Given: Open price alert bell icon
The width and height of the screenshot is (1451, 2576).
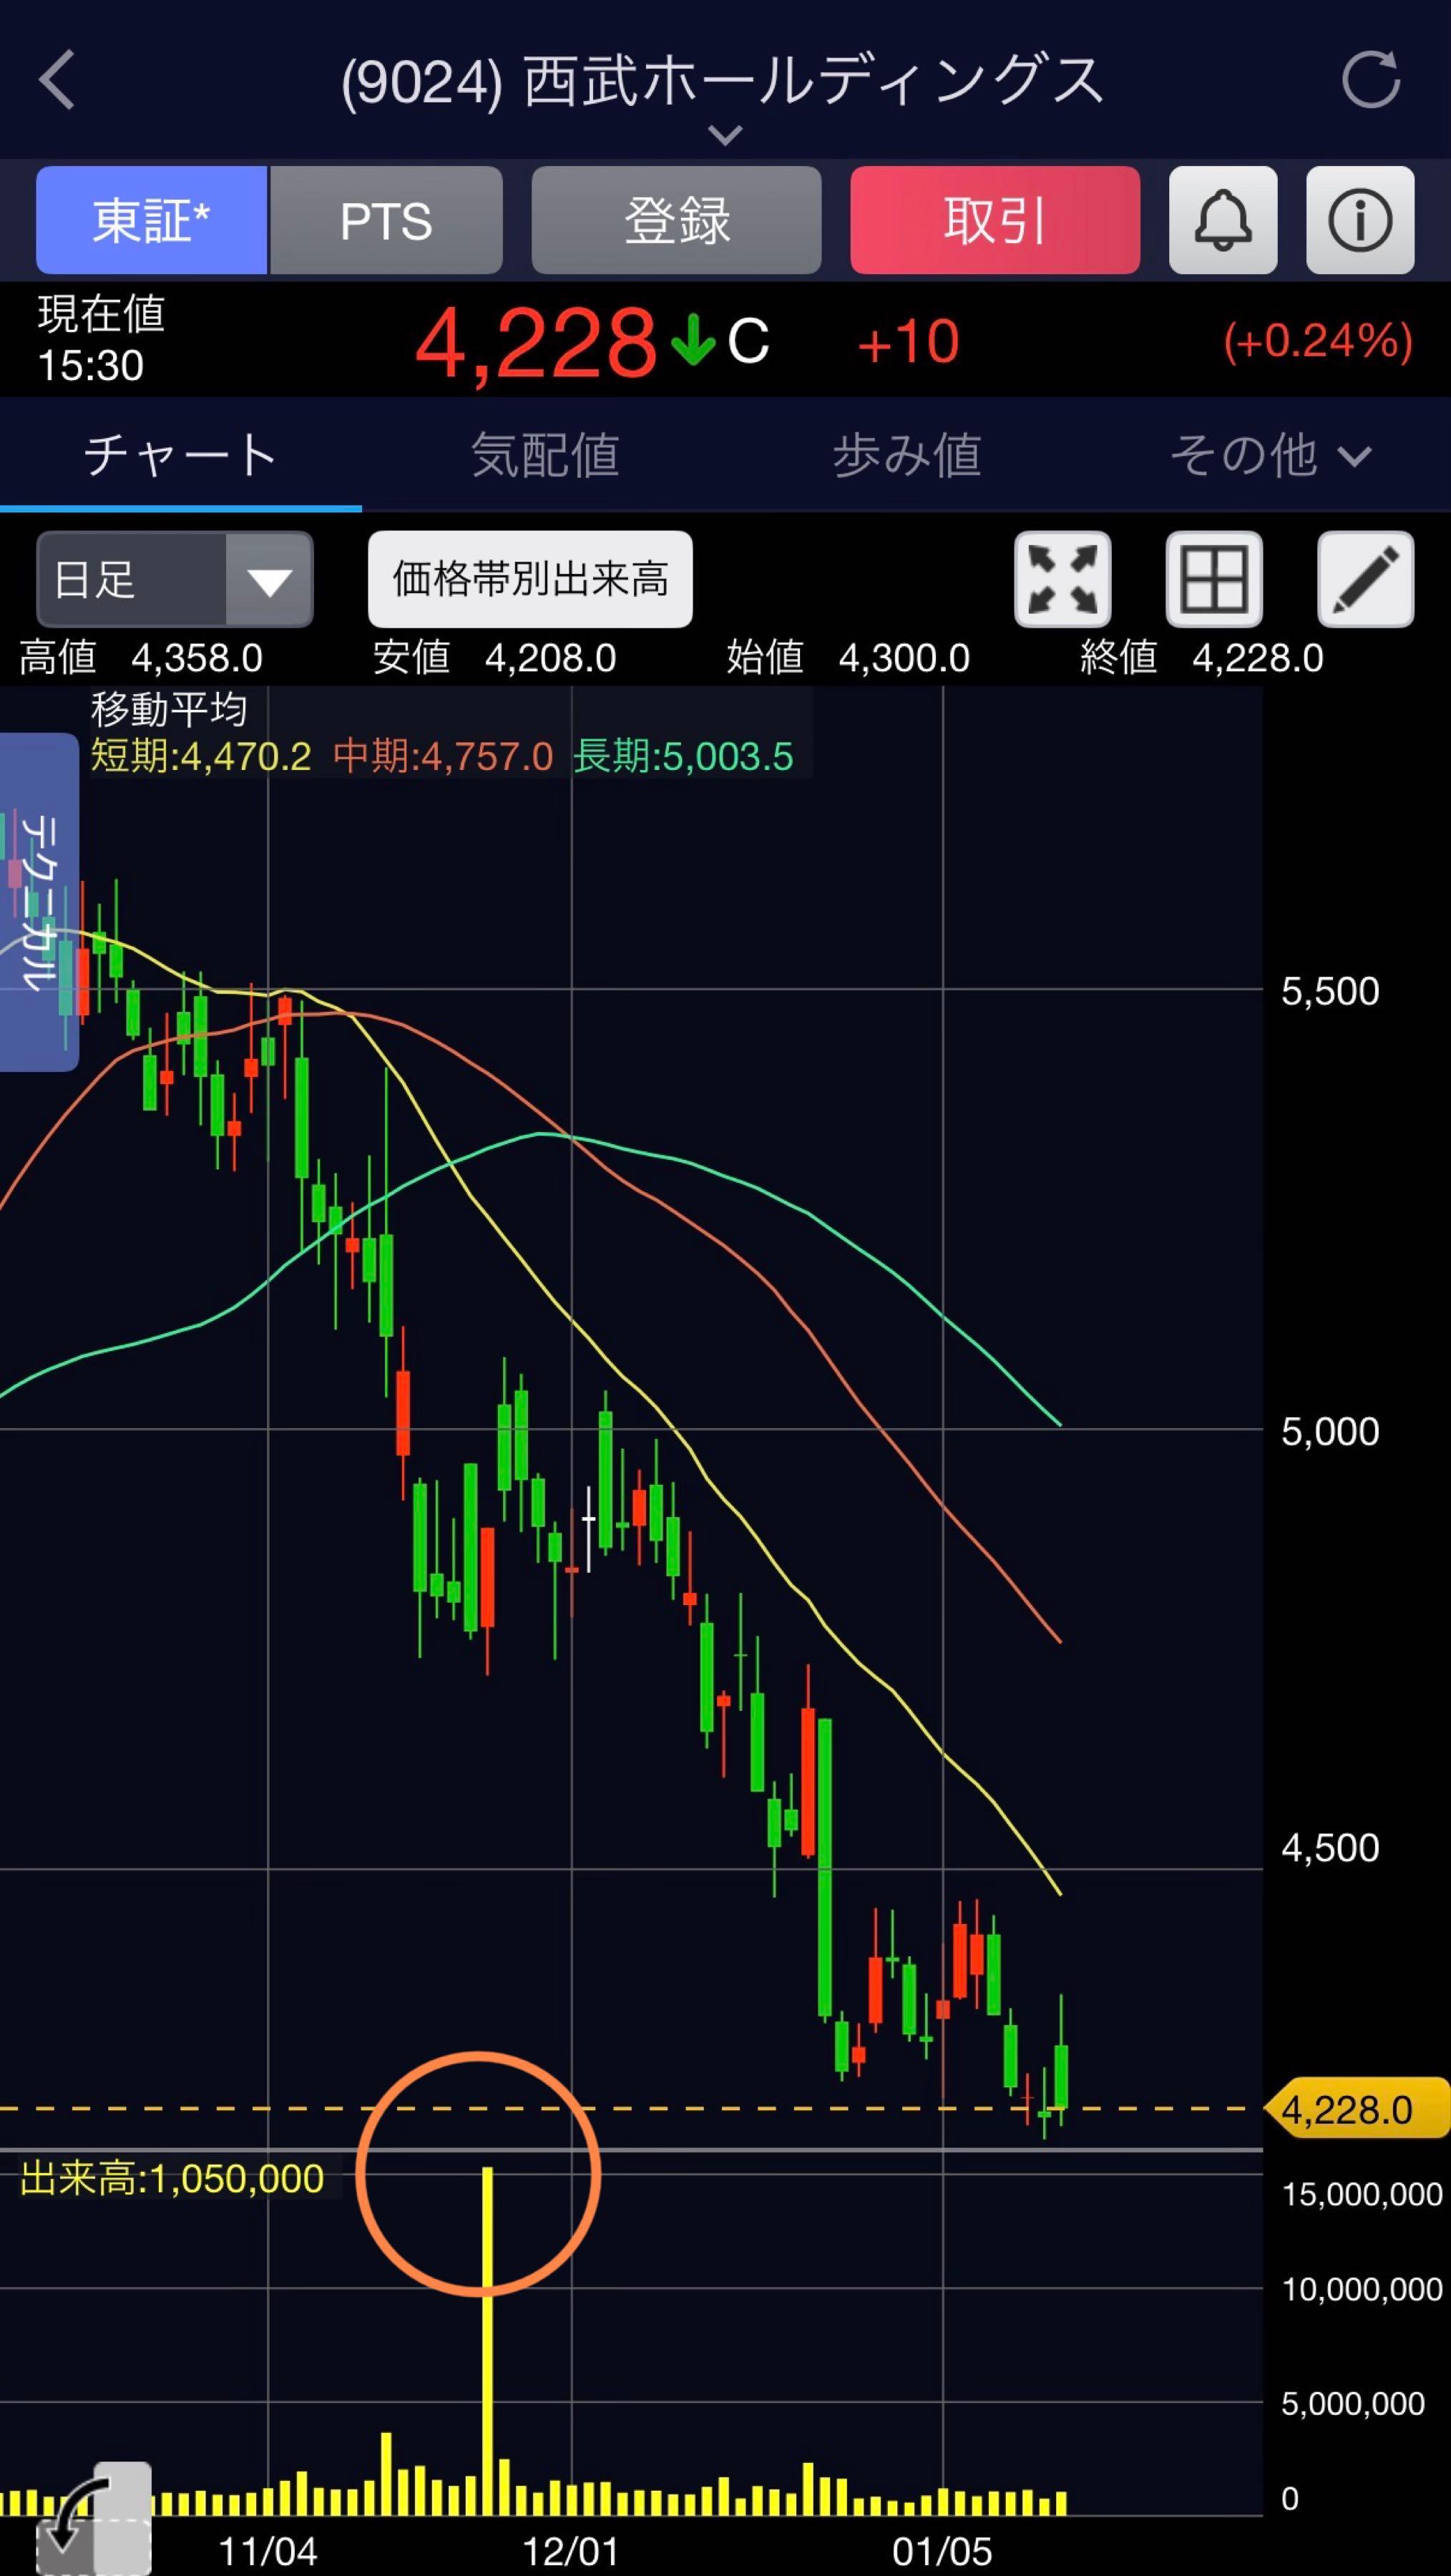Looking at the screenshot, I should click(1222, 220).
